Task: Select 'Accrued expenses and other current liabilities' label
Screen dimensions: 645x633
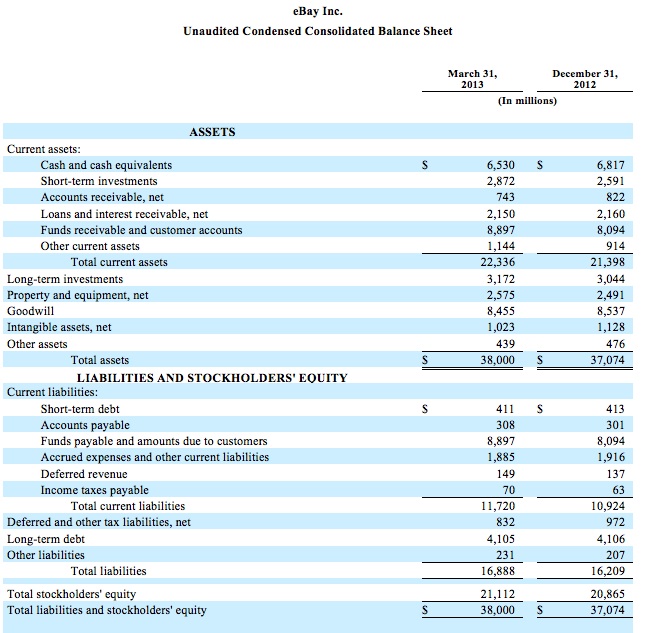Action: point(155,457)
